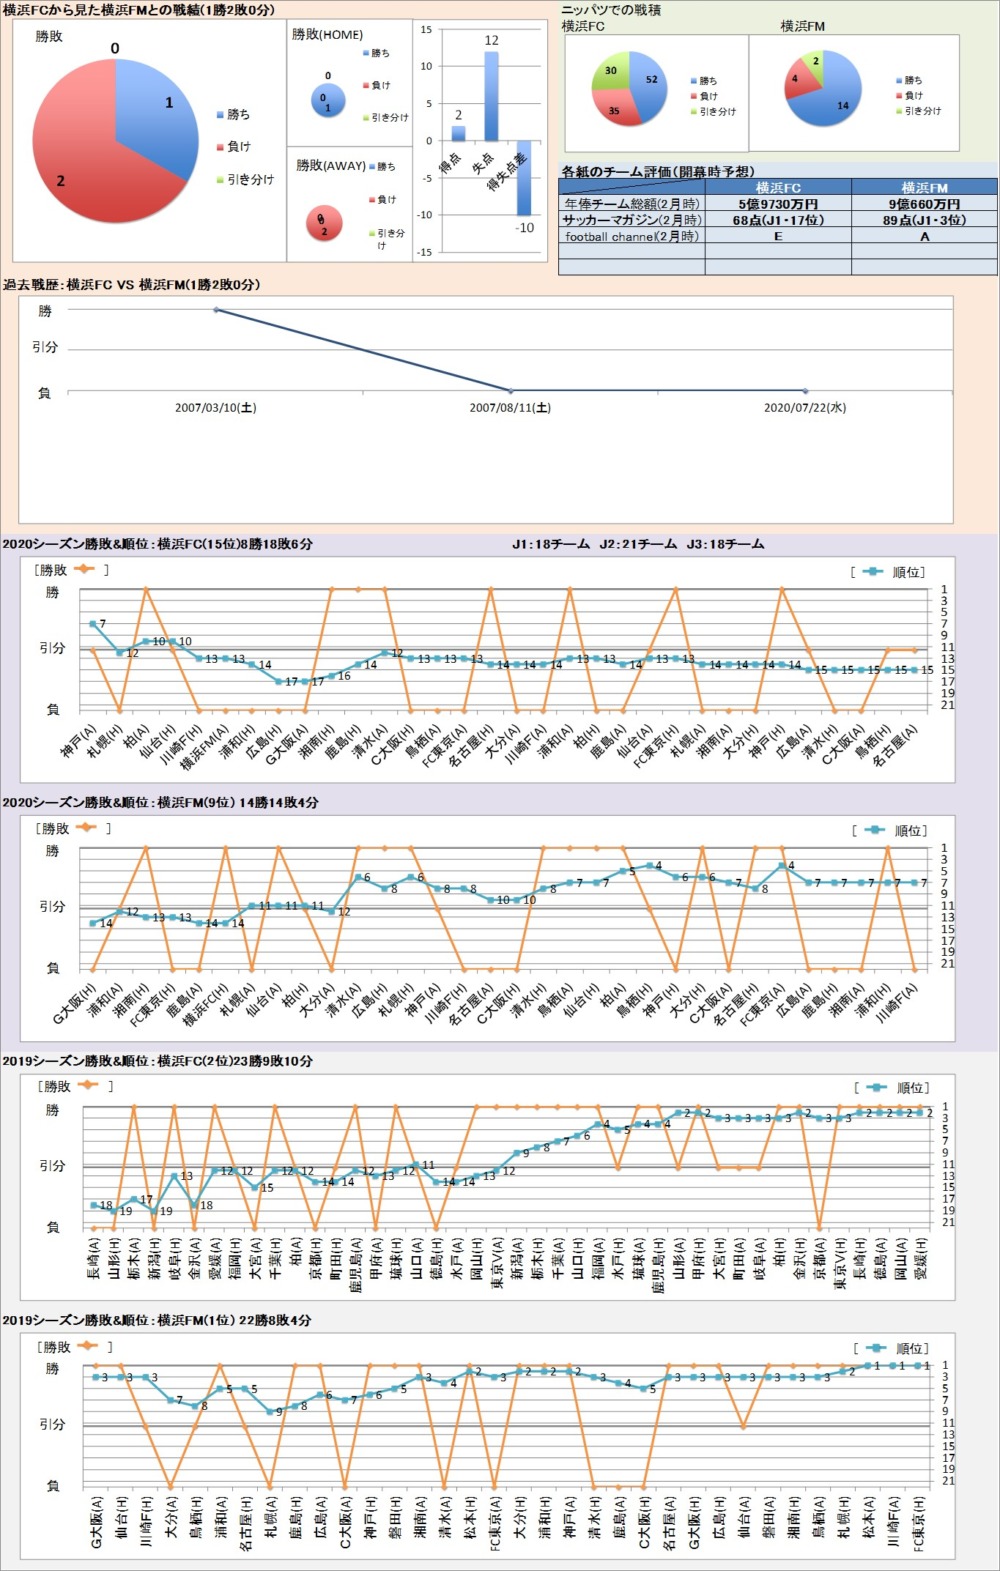Click the 2007/08/11 loss point on history chart

tap(511, 390)
